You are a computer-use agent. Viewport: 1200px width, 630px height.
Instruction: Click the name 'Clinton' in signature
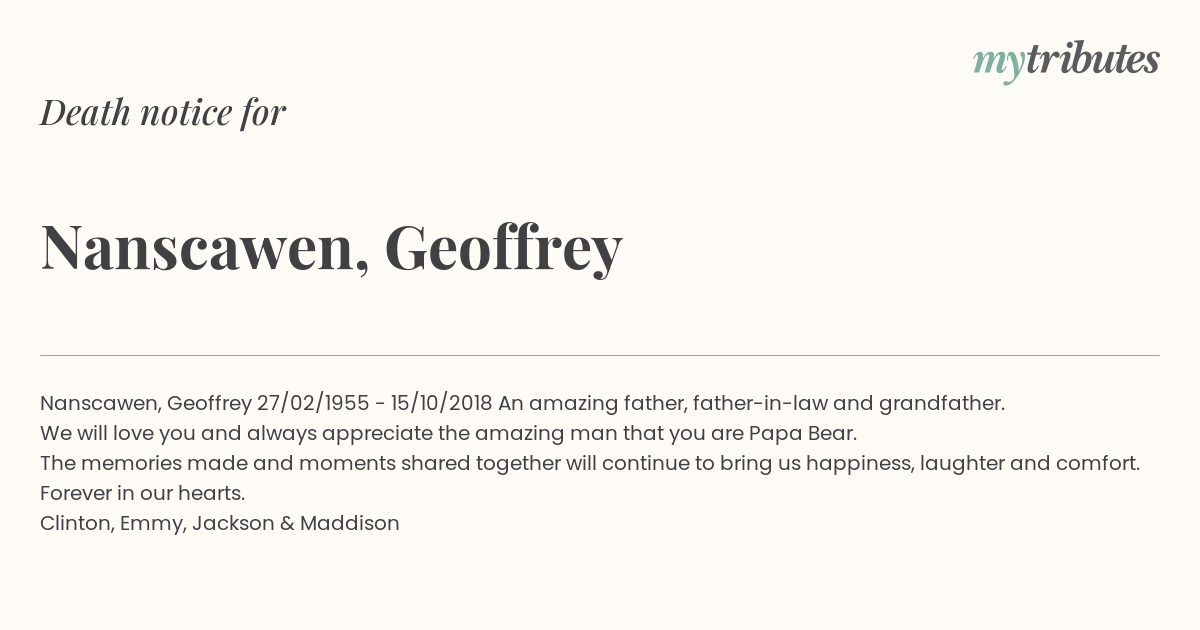tap(77, 523)
